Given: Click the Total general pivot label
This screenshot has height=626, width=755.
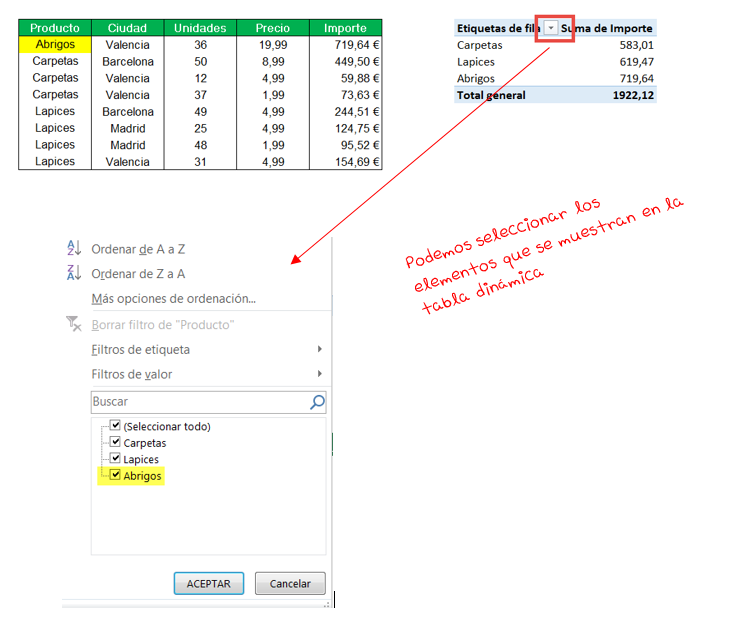Looking at the screenshot, I should (x=491, y=95).
